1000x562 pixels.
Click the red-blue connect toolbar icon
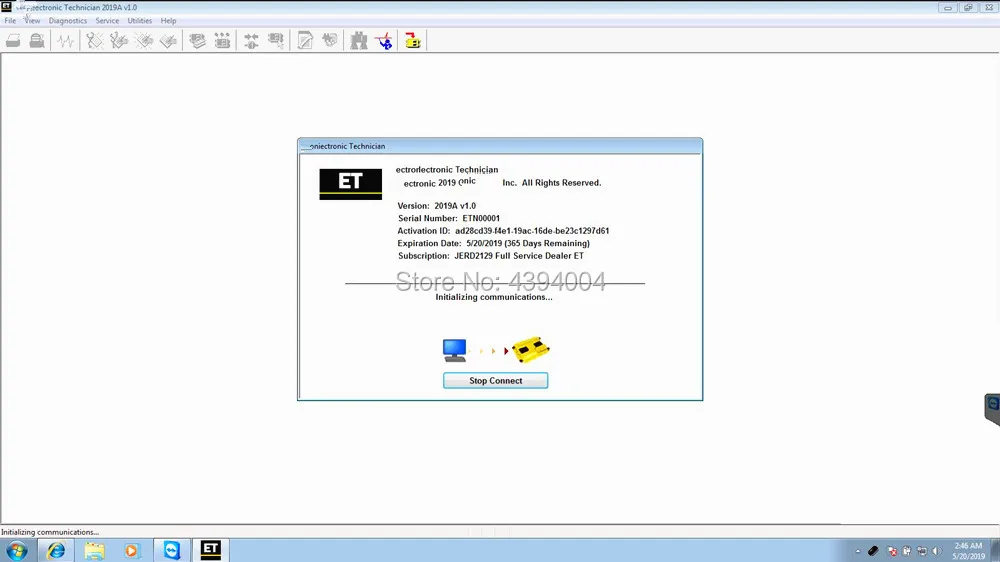384,41
